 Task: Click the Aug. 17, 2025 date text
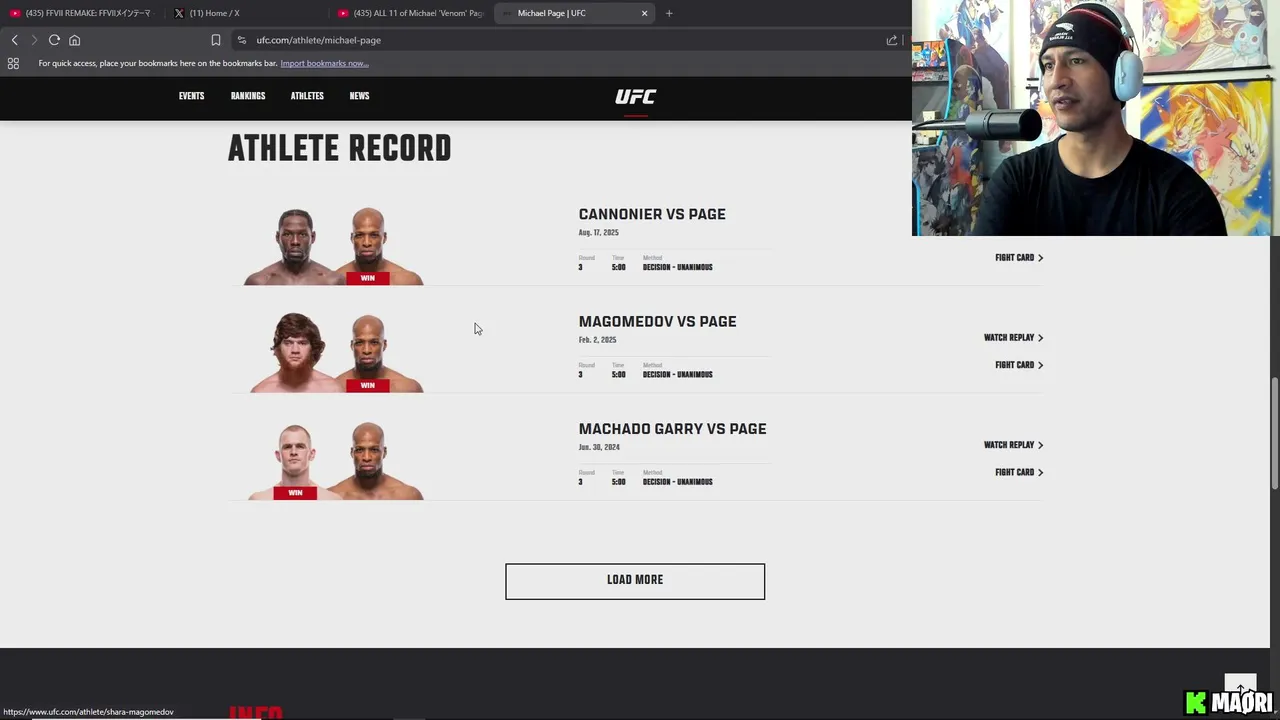point(598,233)
